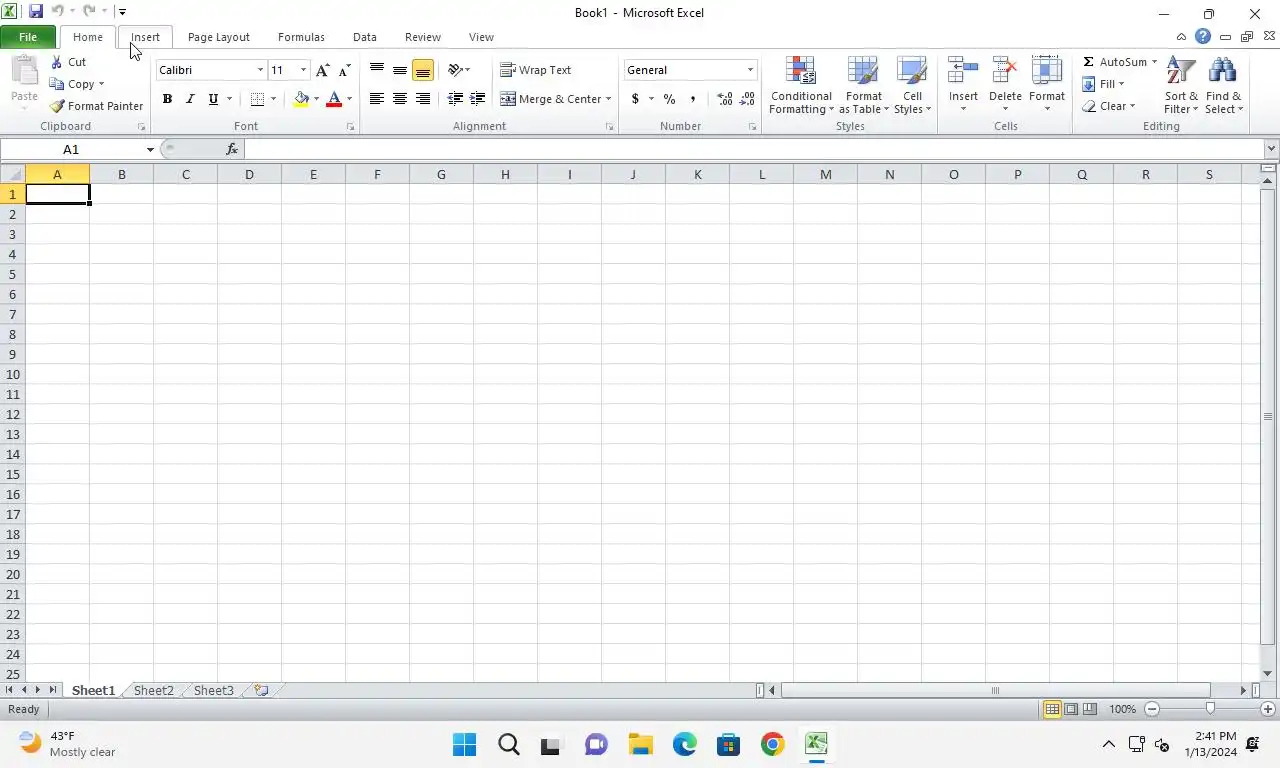Open the Merge & Center dropdown arrow
The image size is (1280, 768).
608,99
